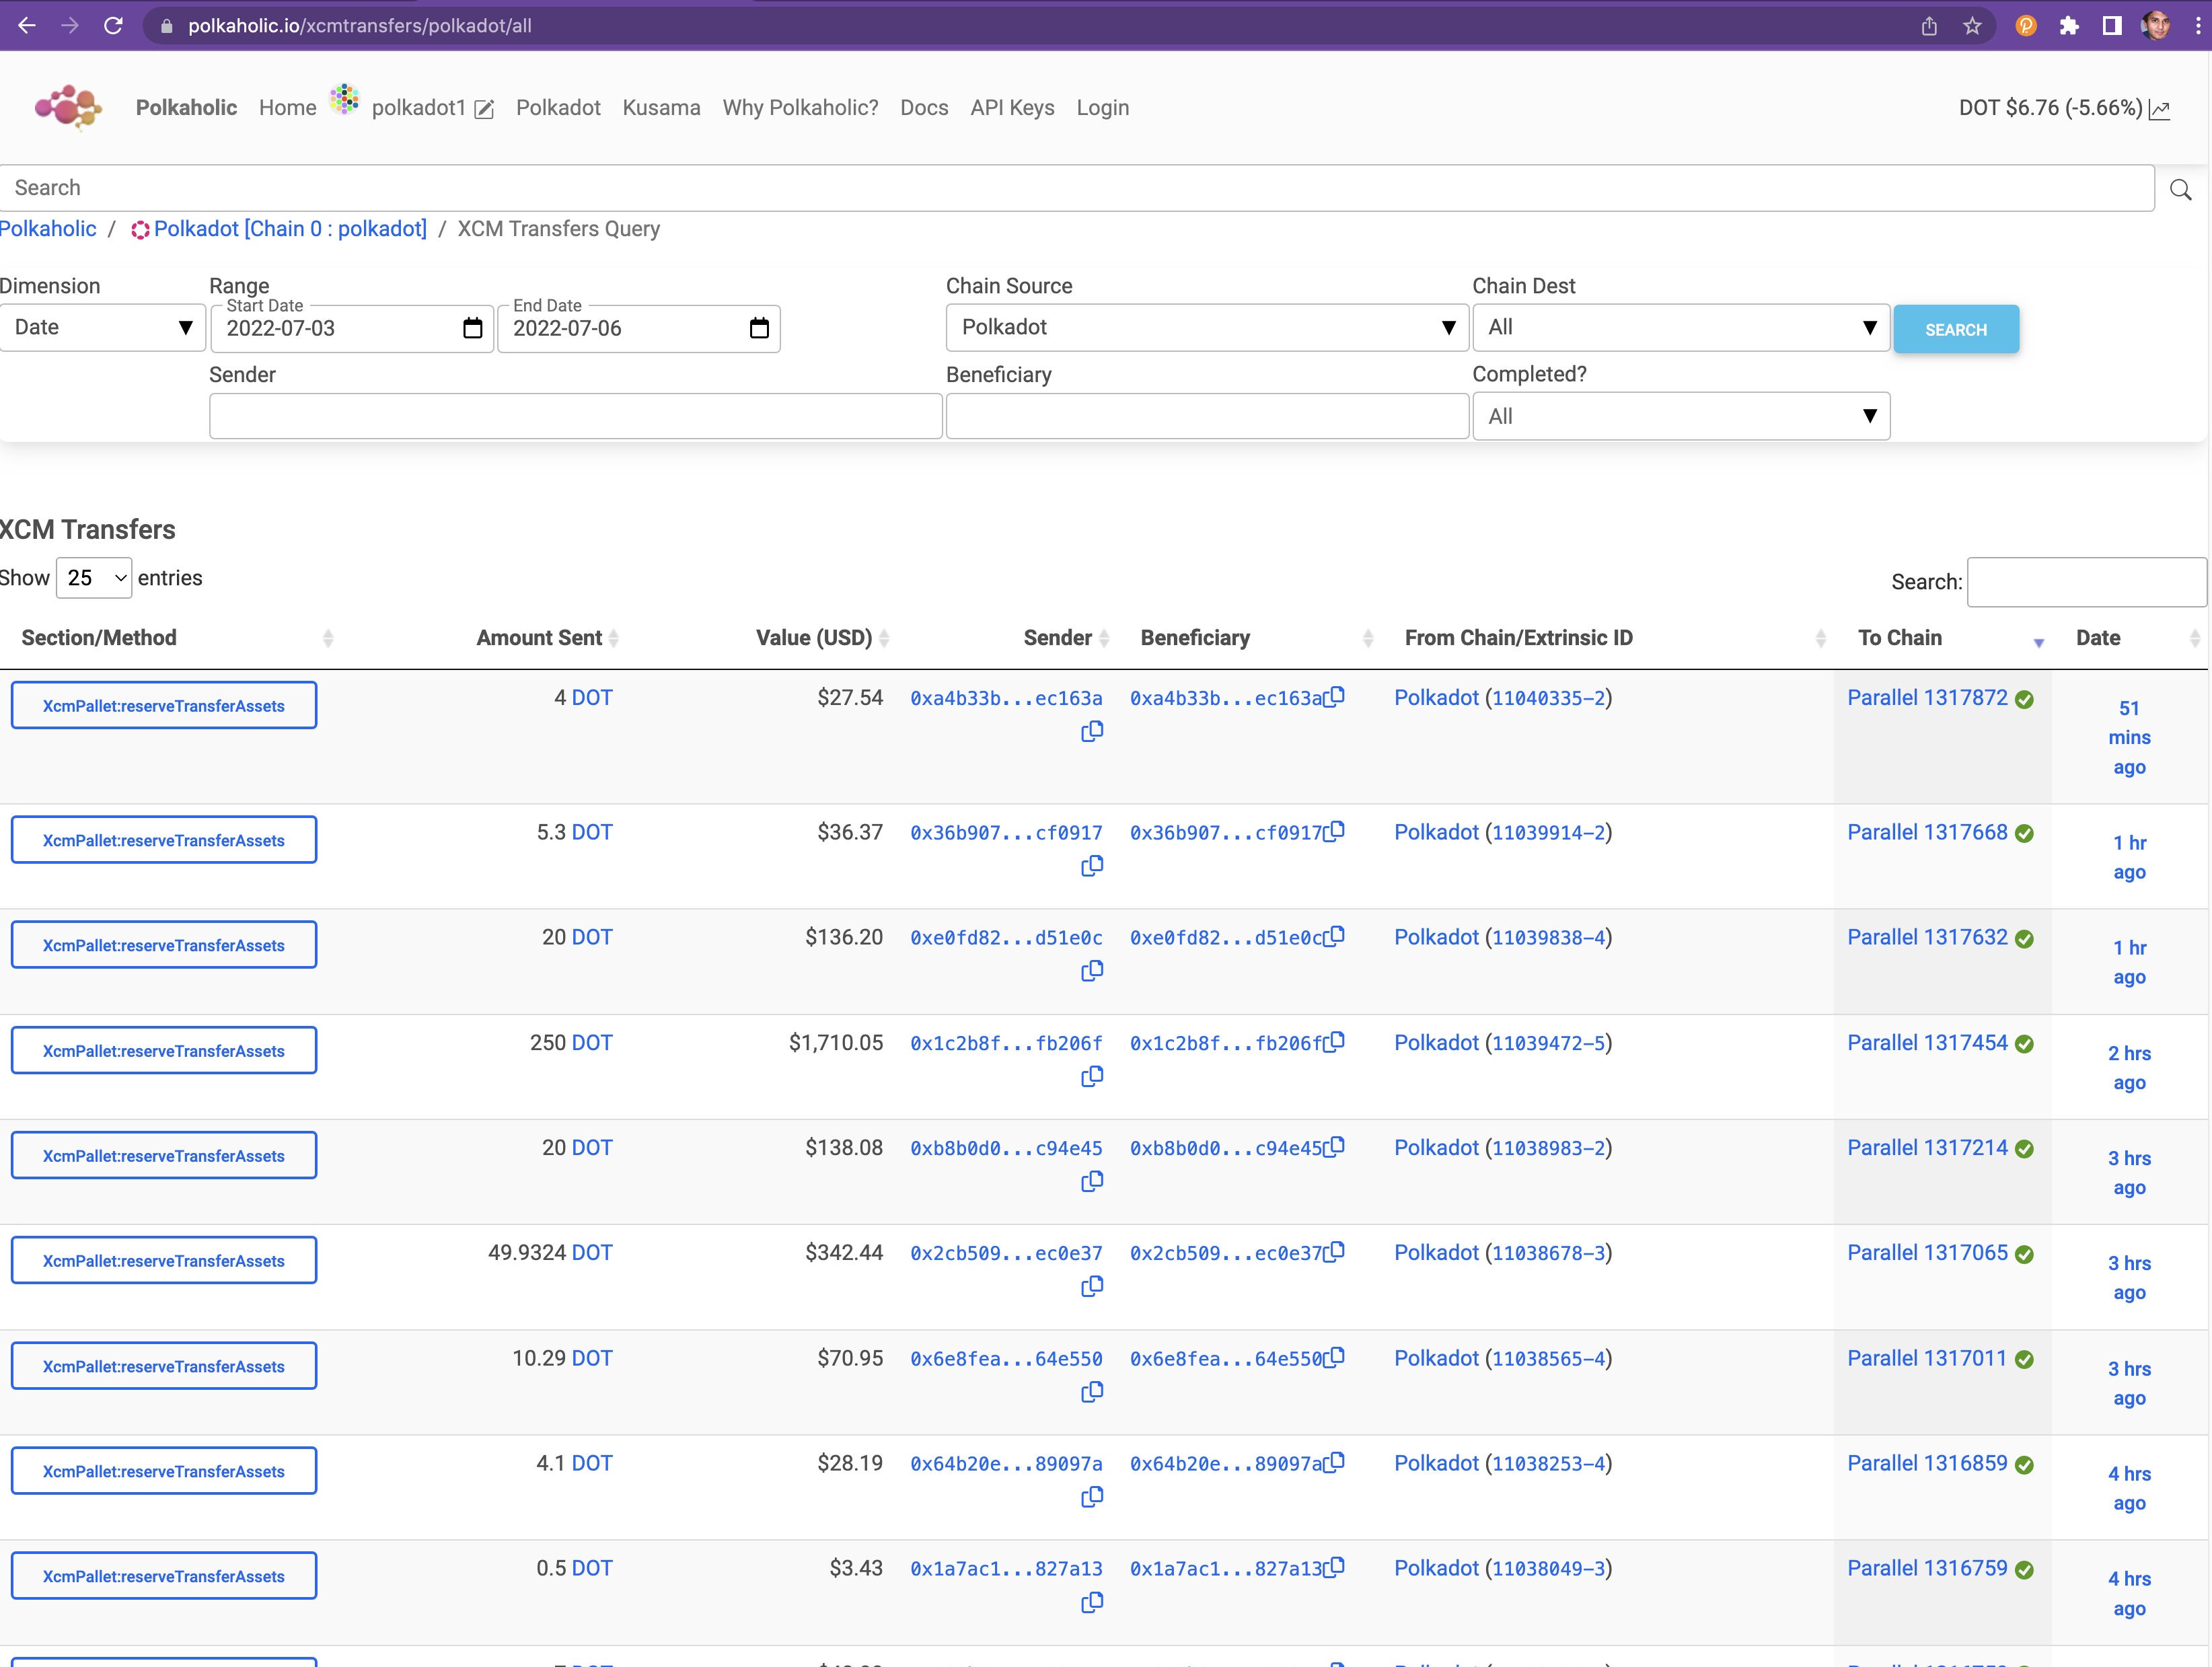
Task: Click the main Search input field
Action: point(1077,188)
